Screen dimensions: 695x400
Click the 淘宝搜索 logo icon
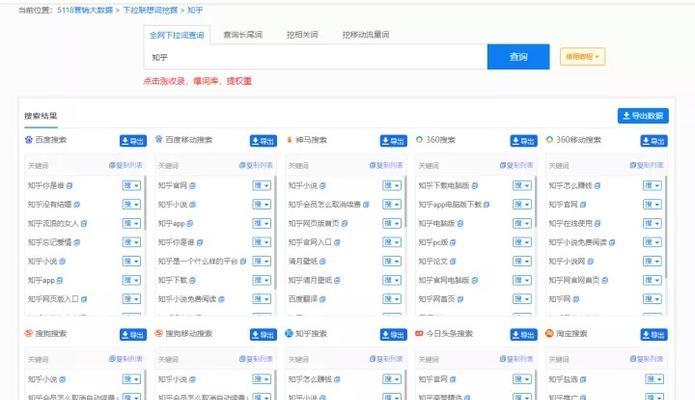pyautogui.click(x=550, y=333)
